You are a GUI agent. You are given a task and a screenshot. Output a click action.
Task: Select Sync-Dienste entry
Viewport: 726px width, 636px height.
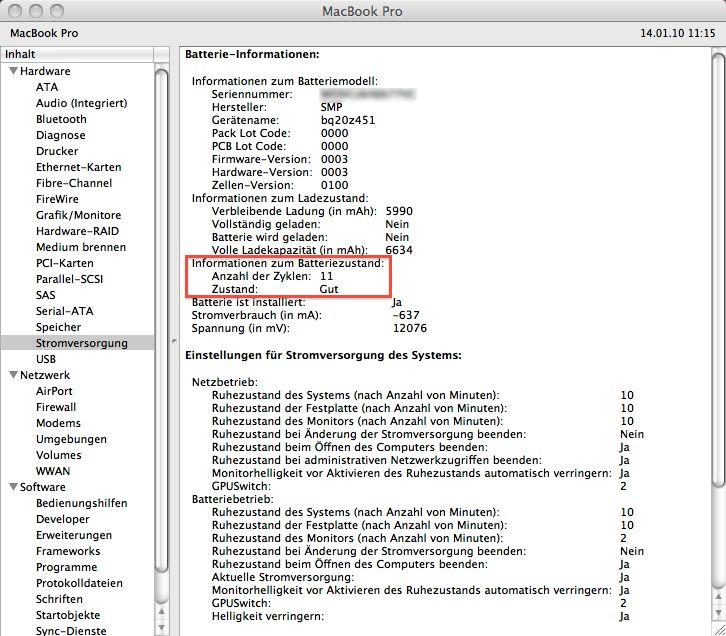pos(71,630)
